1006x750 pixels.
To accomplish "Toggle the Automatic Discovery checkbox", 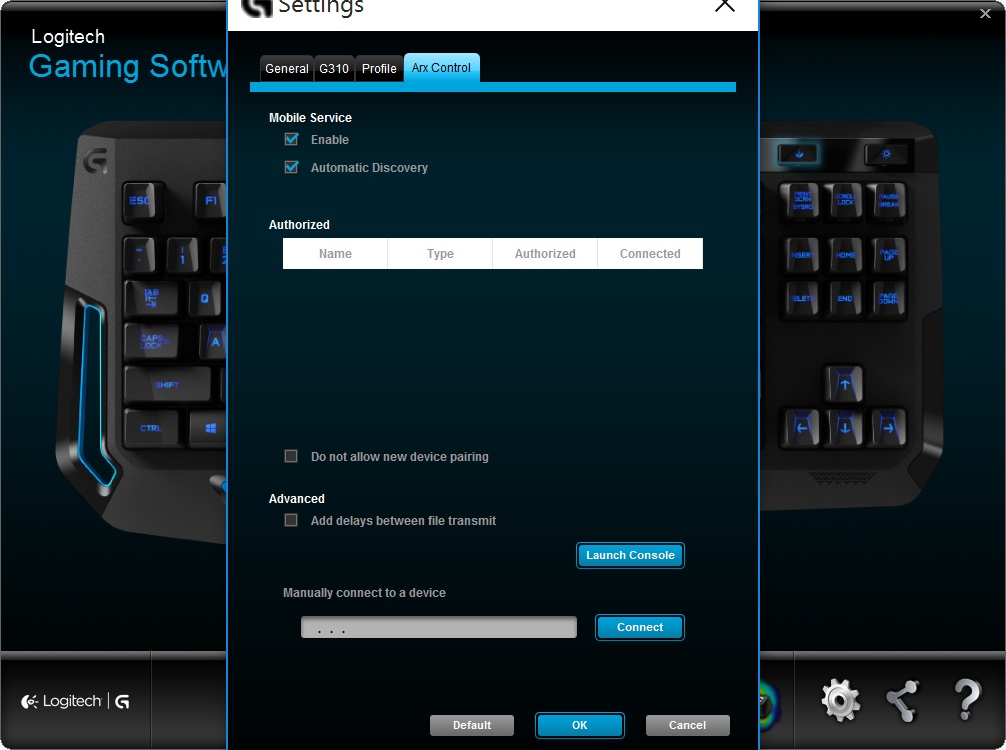I will click(x=291, y=167).
